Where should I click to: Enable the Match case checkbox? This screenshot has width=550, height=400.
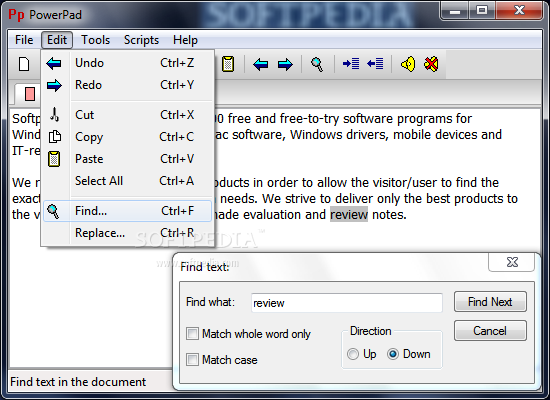click(x=192, y=360)
